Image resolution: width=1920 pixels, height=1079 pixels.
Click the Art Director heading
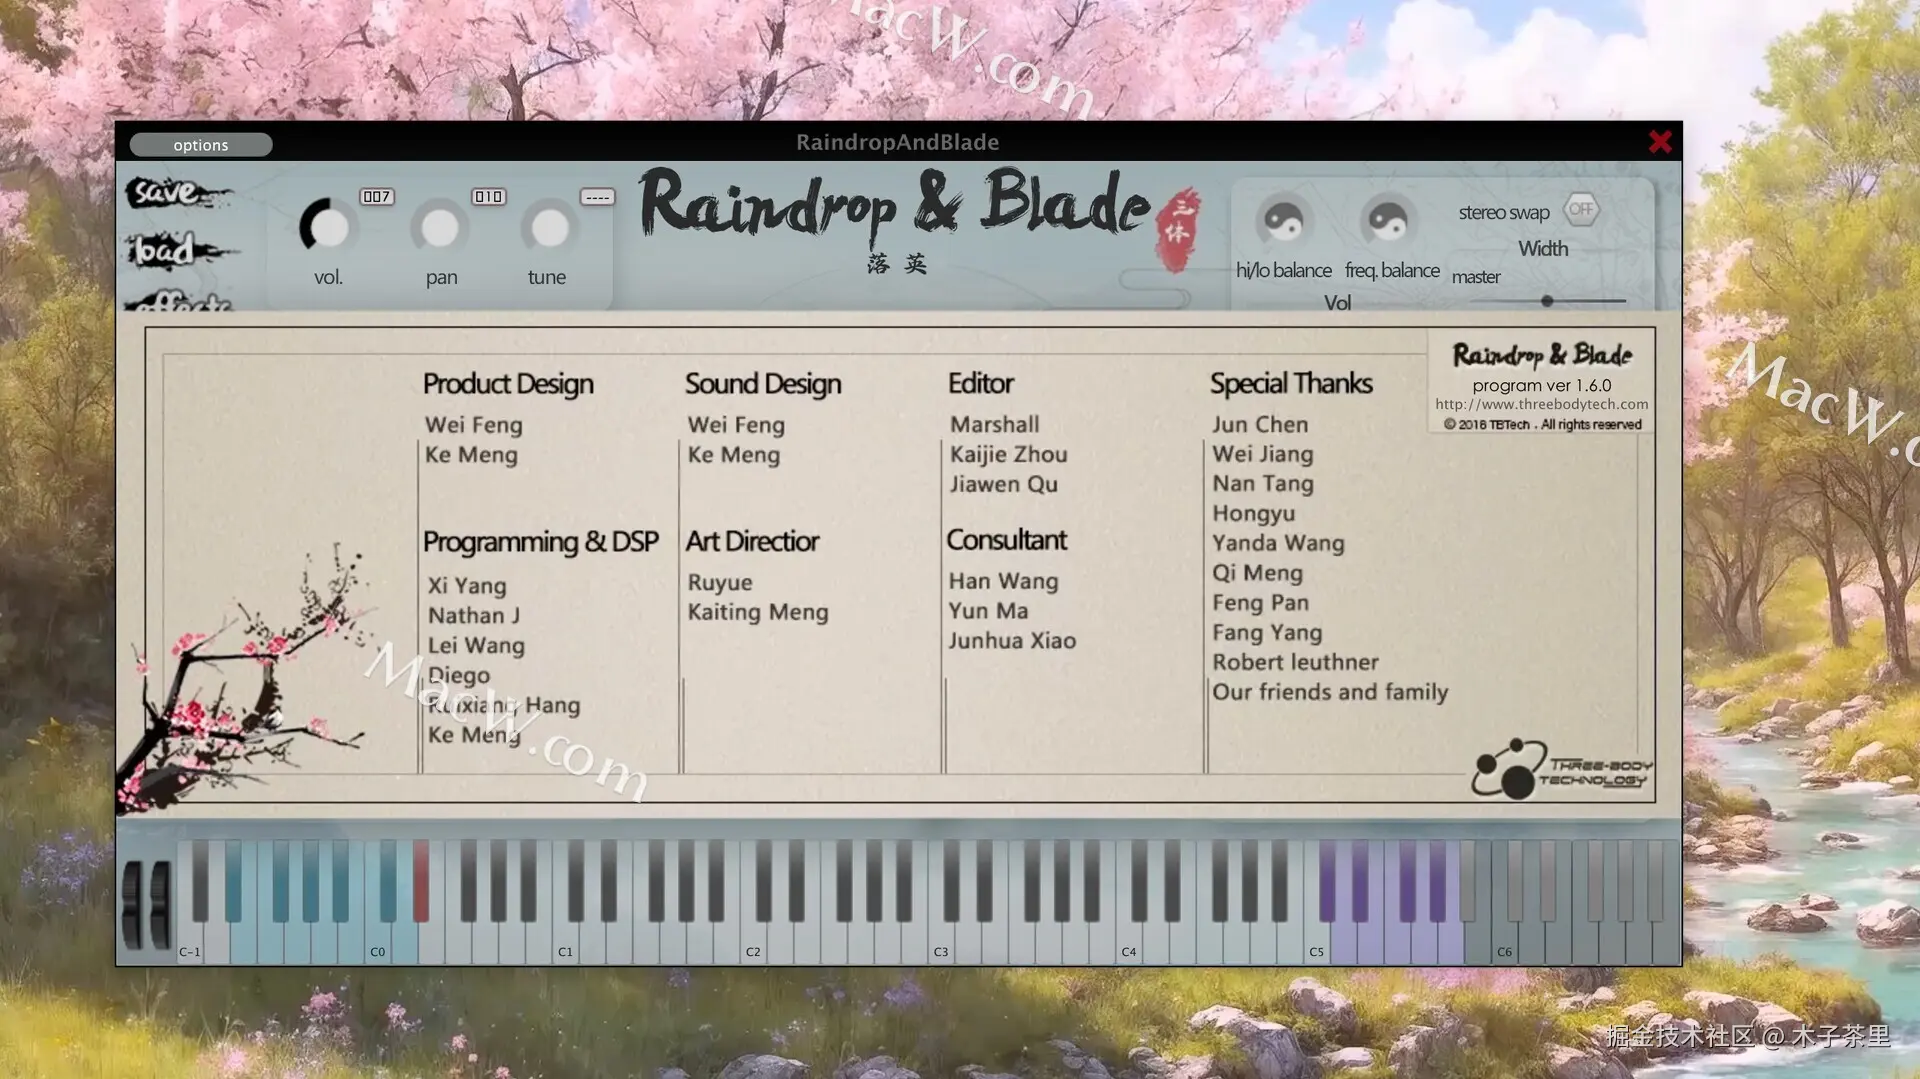point(752,541)
